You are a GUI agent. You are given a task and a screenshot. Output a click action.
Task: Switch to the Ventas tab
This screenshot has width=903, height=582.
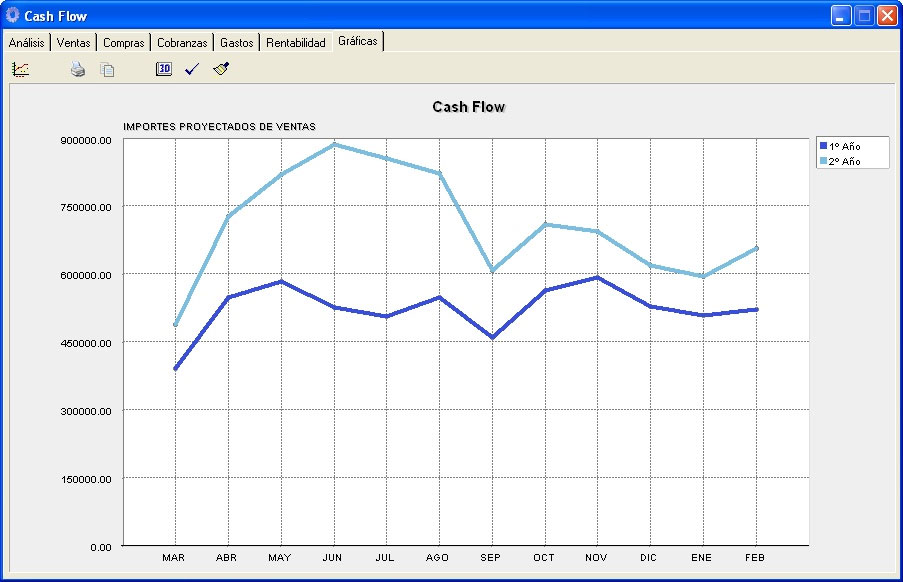74,43
